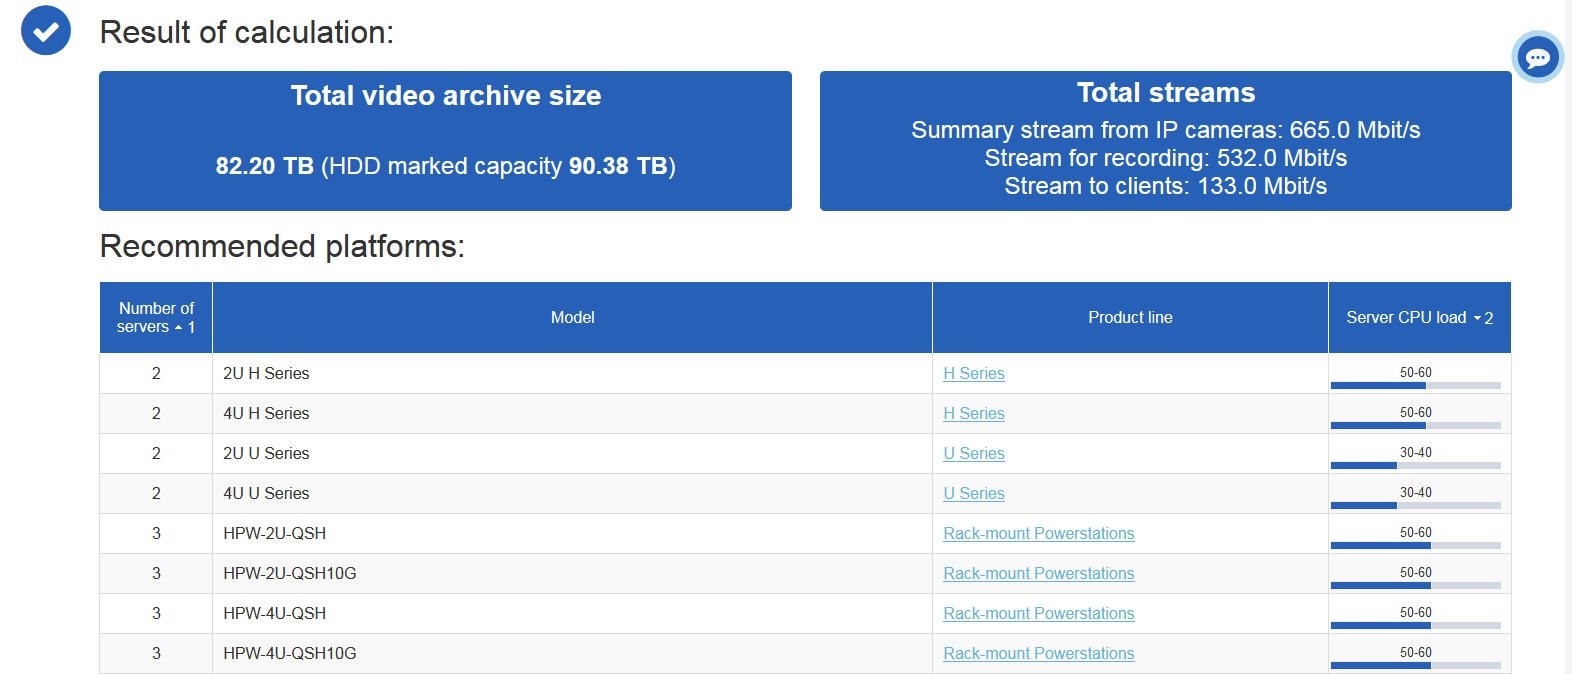Select the 2U U Series model cell

(x=572, y=453)
